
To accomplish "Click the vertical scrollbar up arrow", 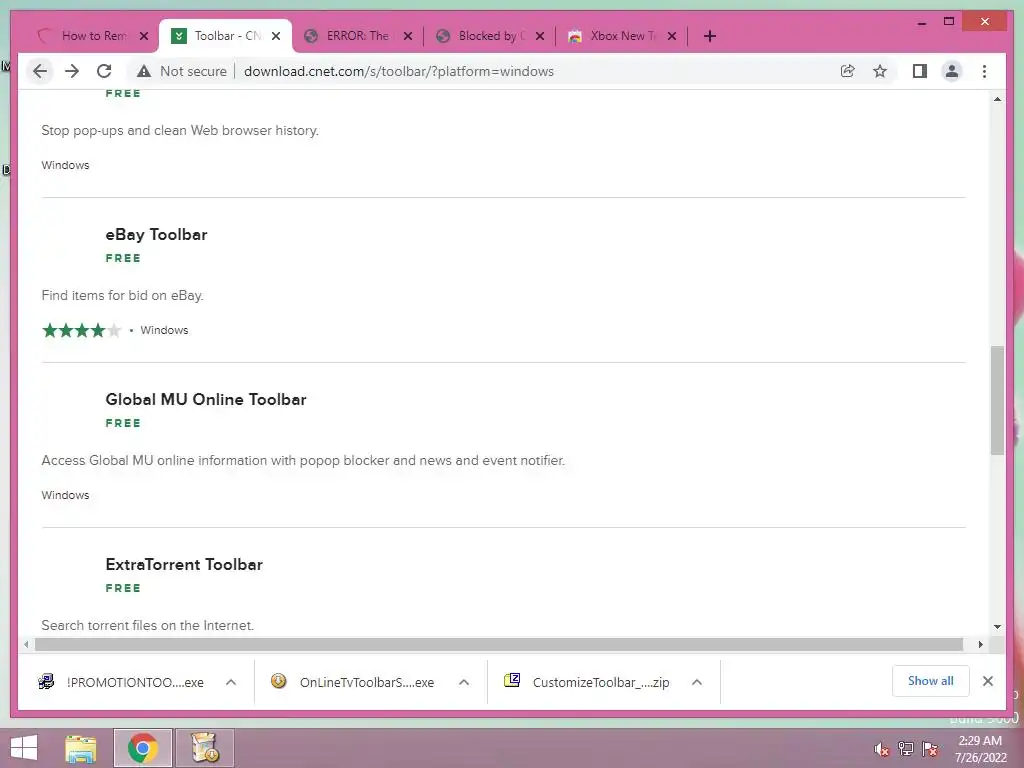I will point(997,99).
